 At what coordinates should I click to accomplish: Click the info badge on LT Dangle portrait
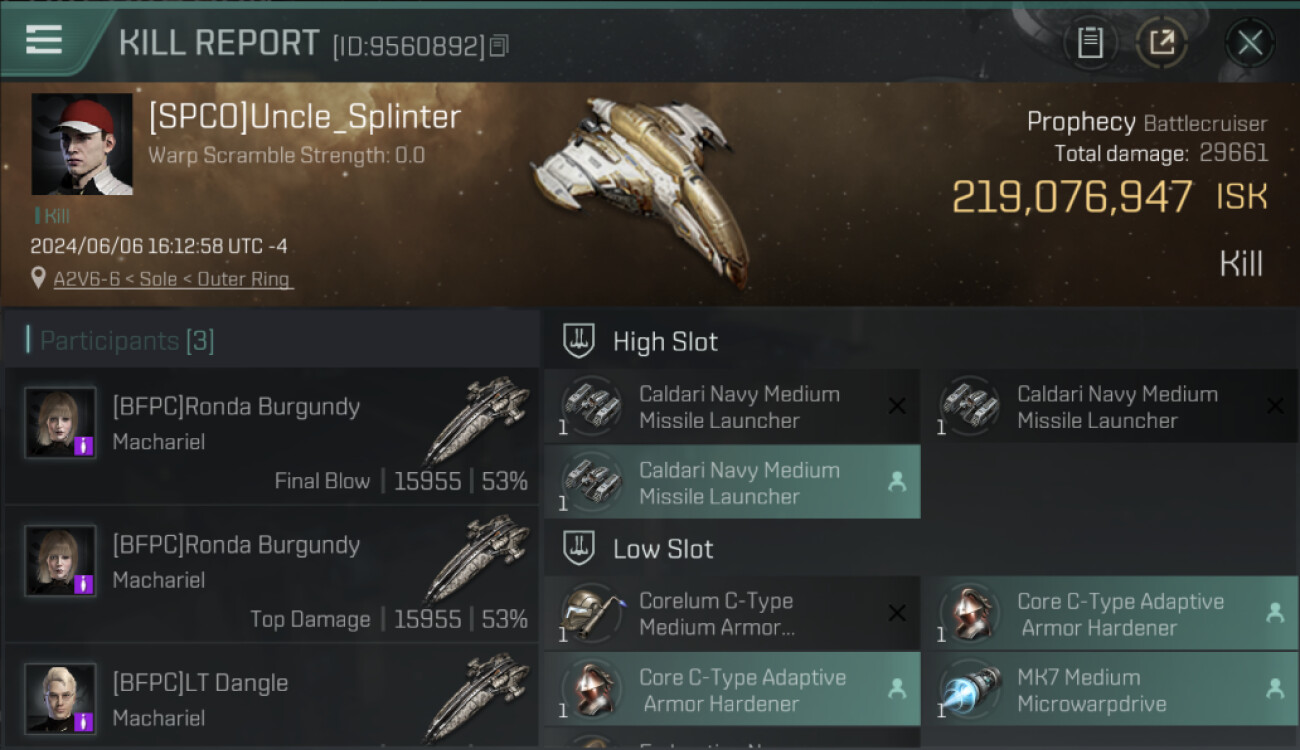click(x=86, y=721)
